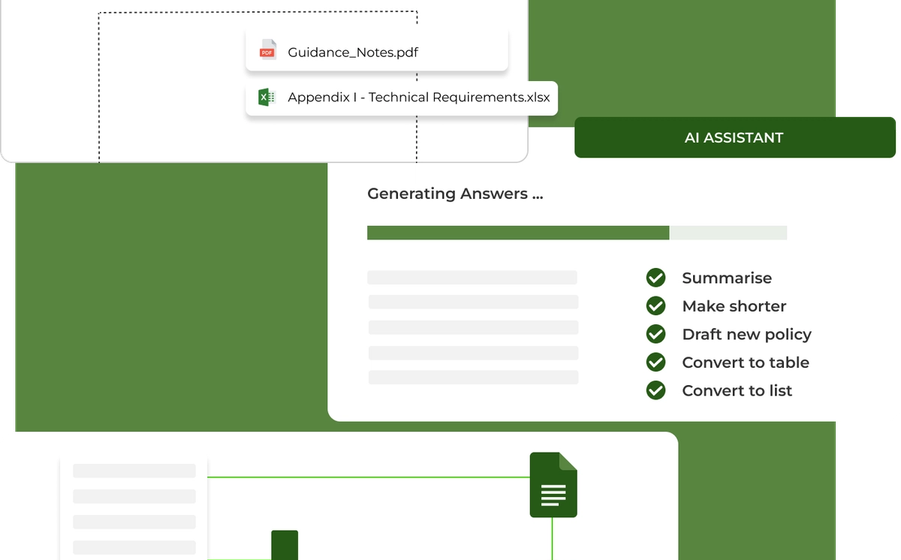Open Appendix I - Technical Requirements.xlsx file name
Screen dimensions: 901x560
pos(418,97)
